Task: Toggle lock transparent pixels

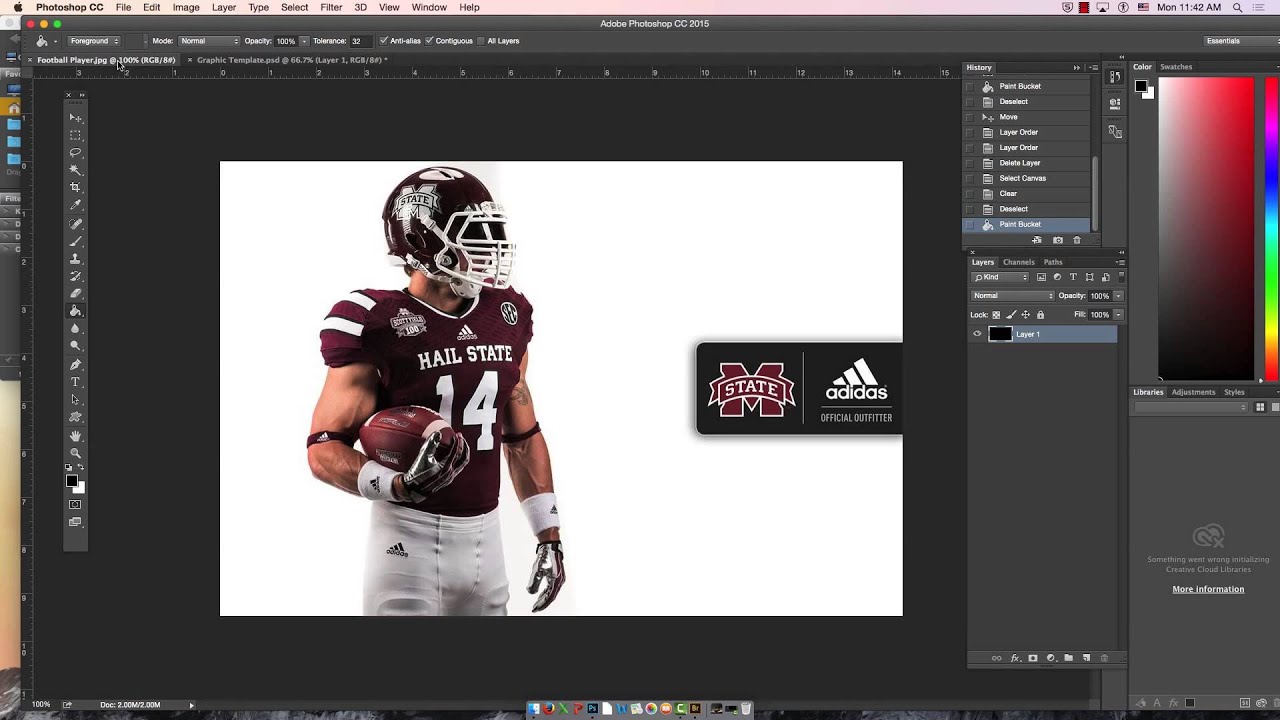Action: [996, 315]
